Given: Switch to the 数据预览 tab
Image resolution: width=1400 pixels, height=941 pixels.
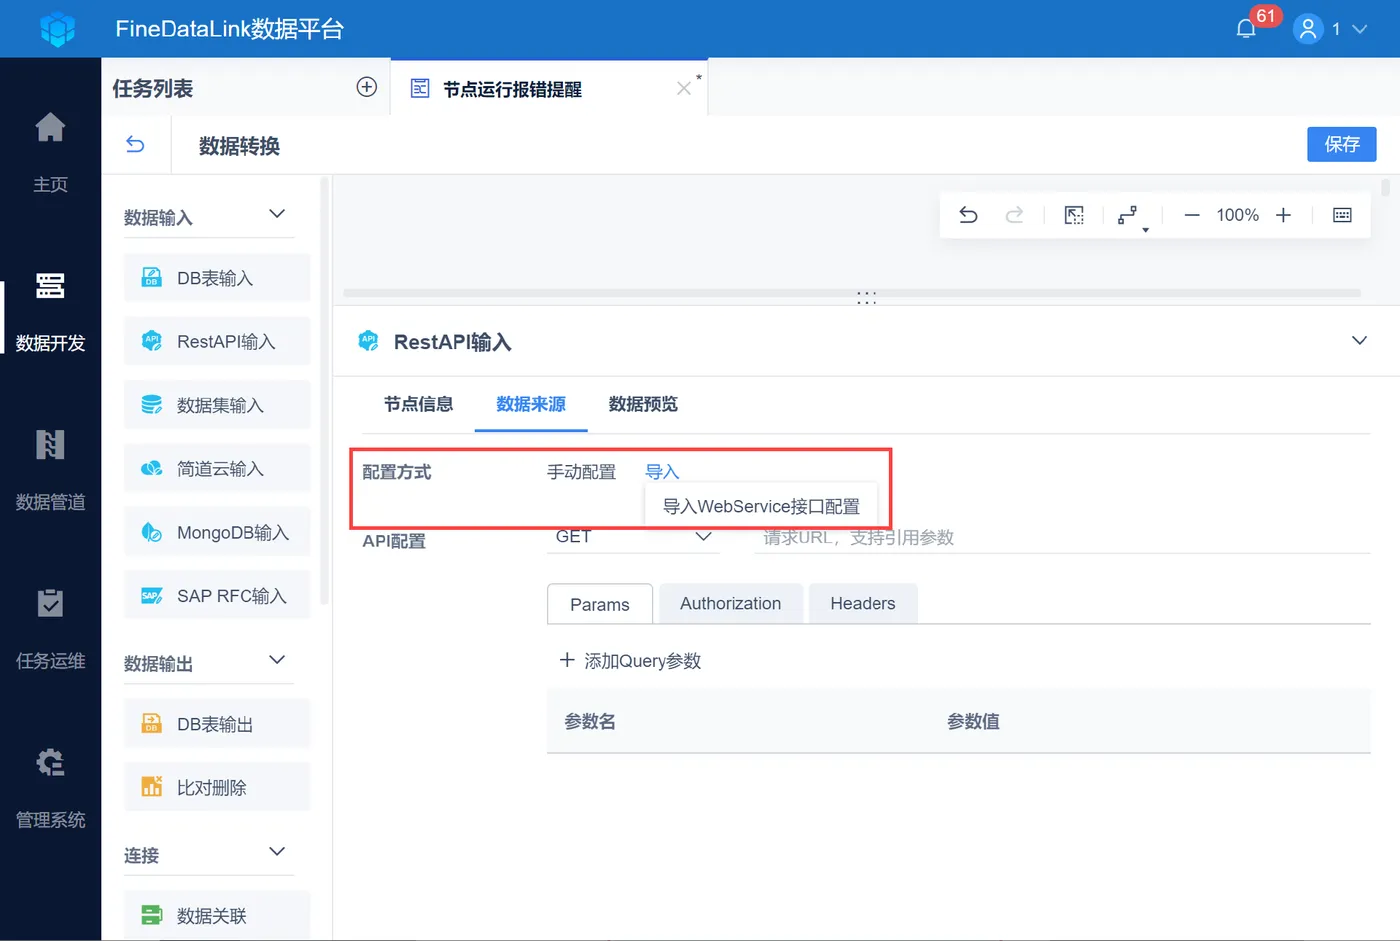Looking at the screenshot, I should pyautogui.click(x=643, y=404).
